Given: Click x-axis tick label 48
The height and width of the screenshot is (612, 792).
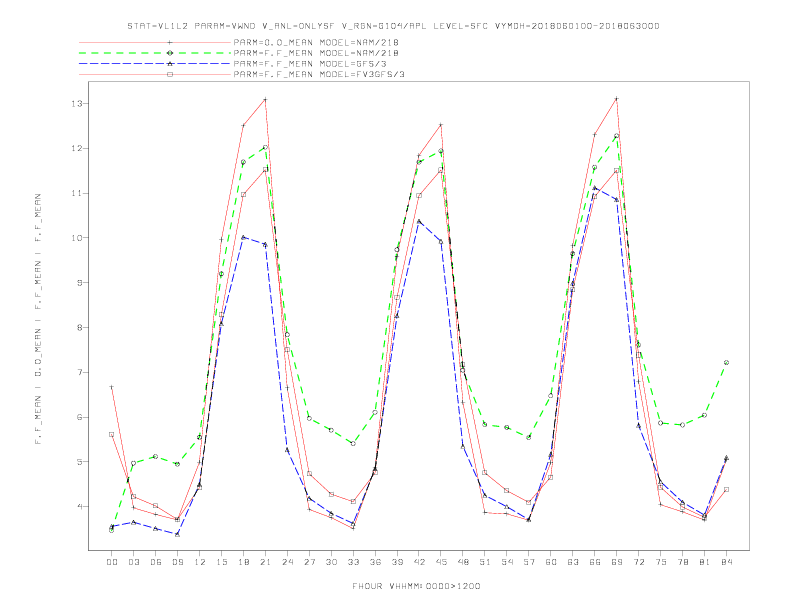Looking at the screenshot, I should [463, 562].
